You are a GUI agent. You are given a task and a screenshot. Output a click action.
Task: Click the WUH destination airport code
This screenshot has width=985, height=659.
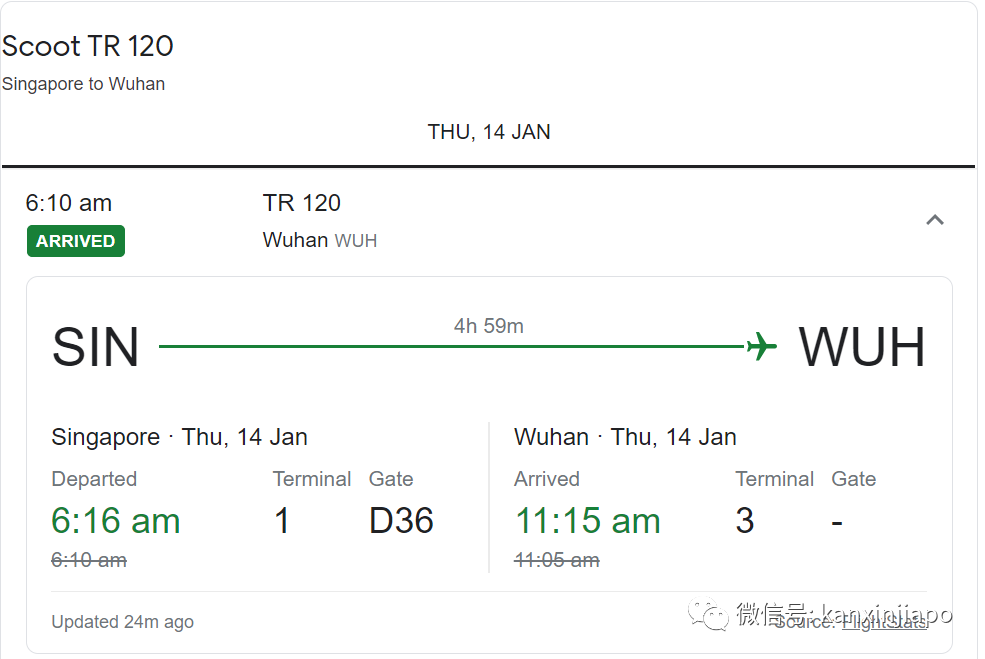tap(862, 348)
